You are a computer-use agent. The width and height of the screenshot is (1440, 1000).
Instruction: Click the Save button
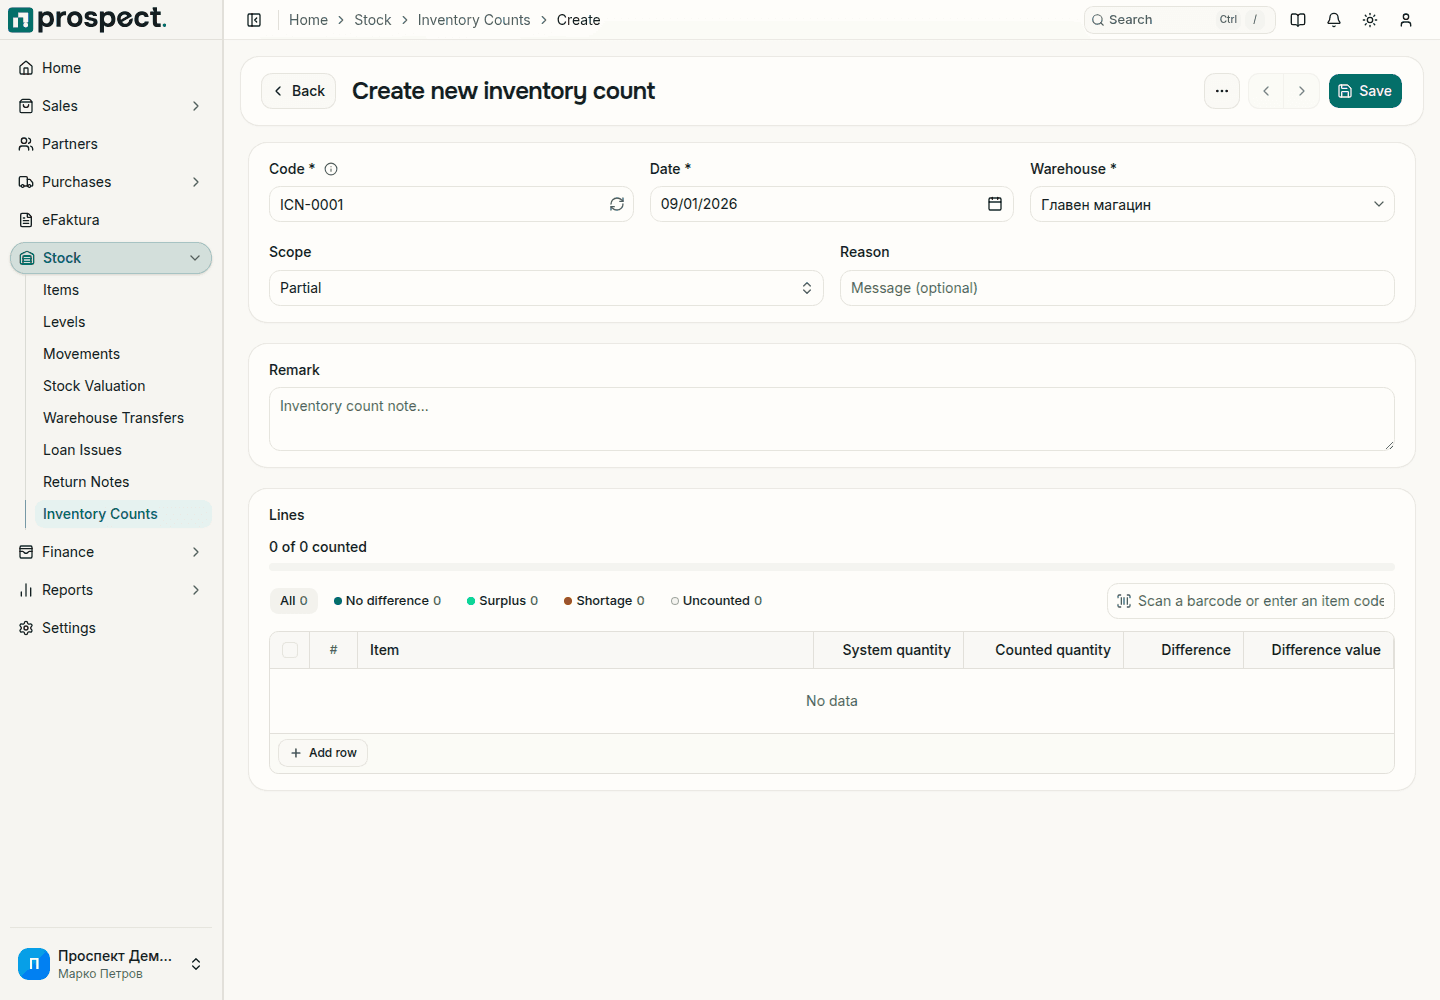tap(1365, 91)
